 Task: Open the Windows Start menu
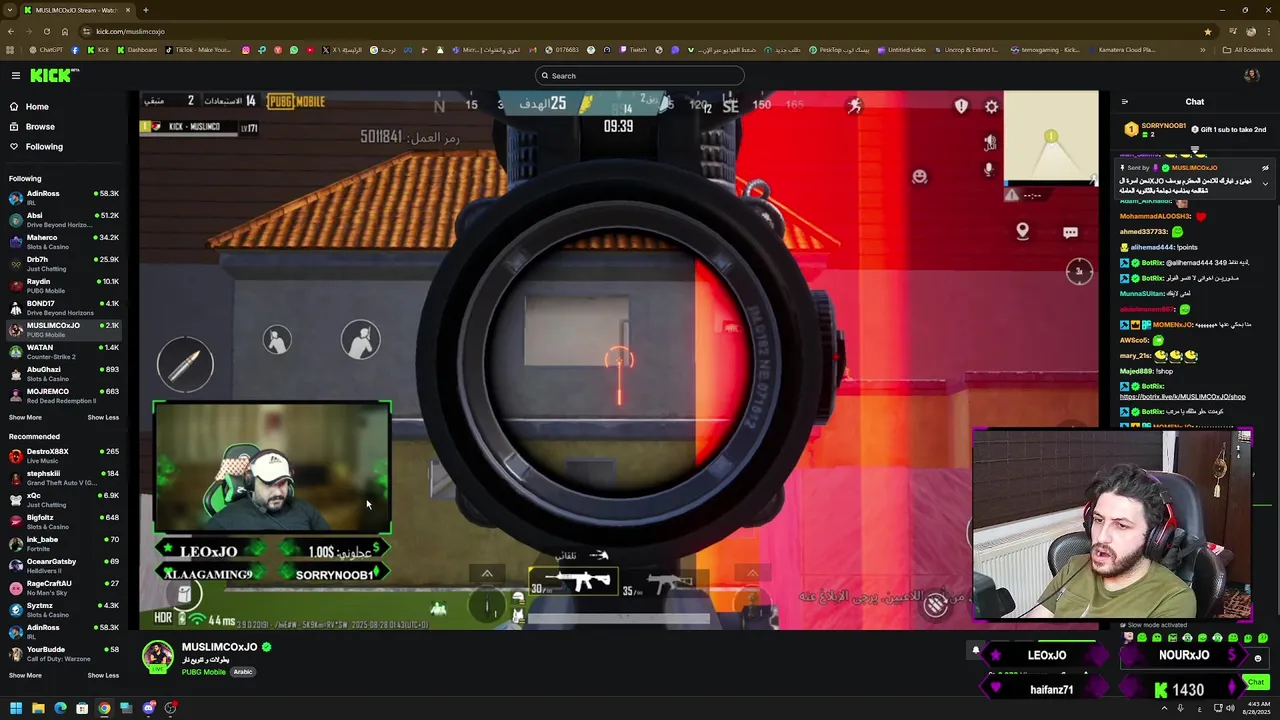click(x=15, y=709)
